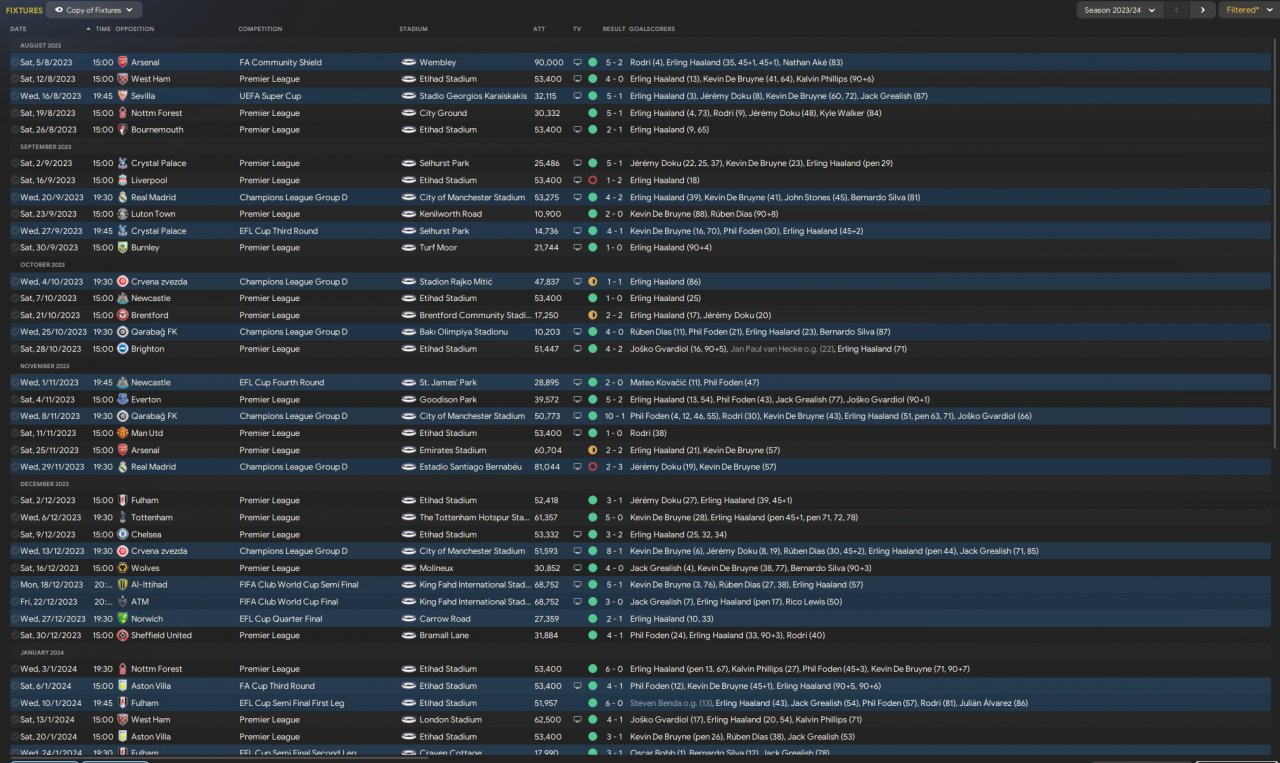The width and height of the screenshot is (1280, 763).
Task: Open the FA Community Shield competition link
Action: [x=281, y=63]
